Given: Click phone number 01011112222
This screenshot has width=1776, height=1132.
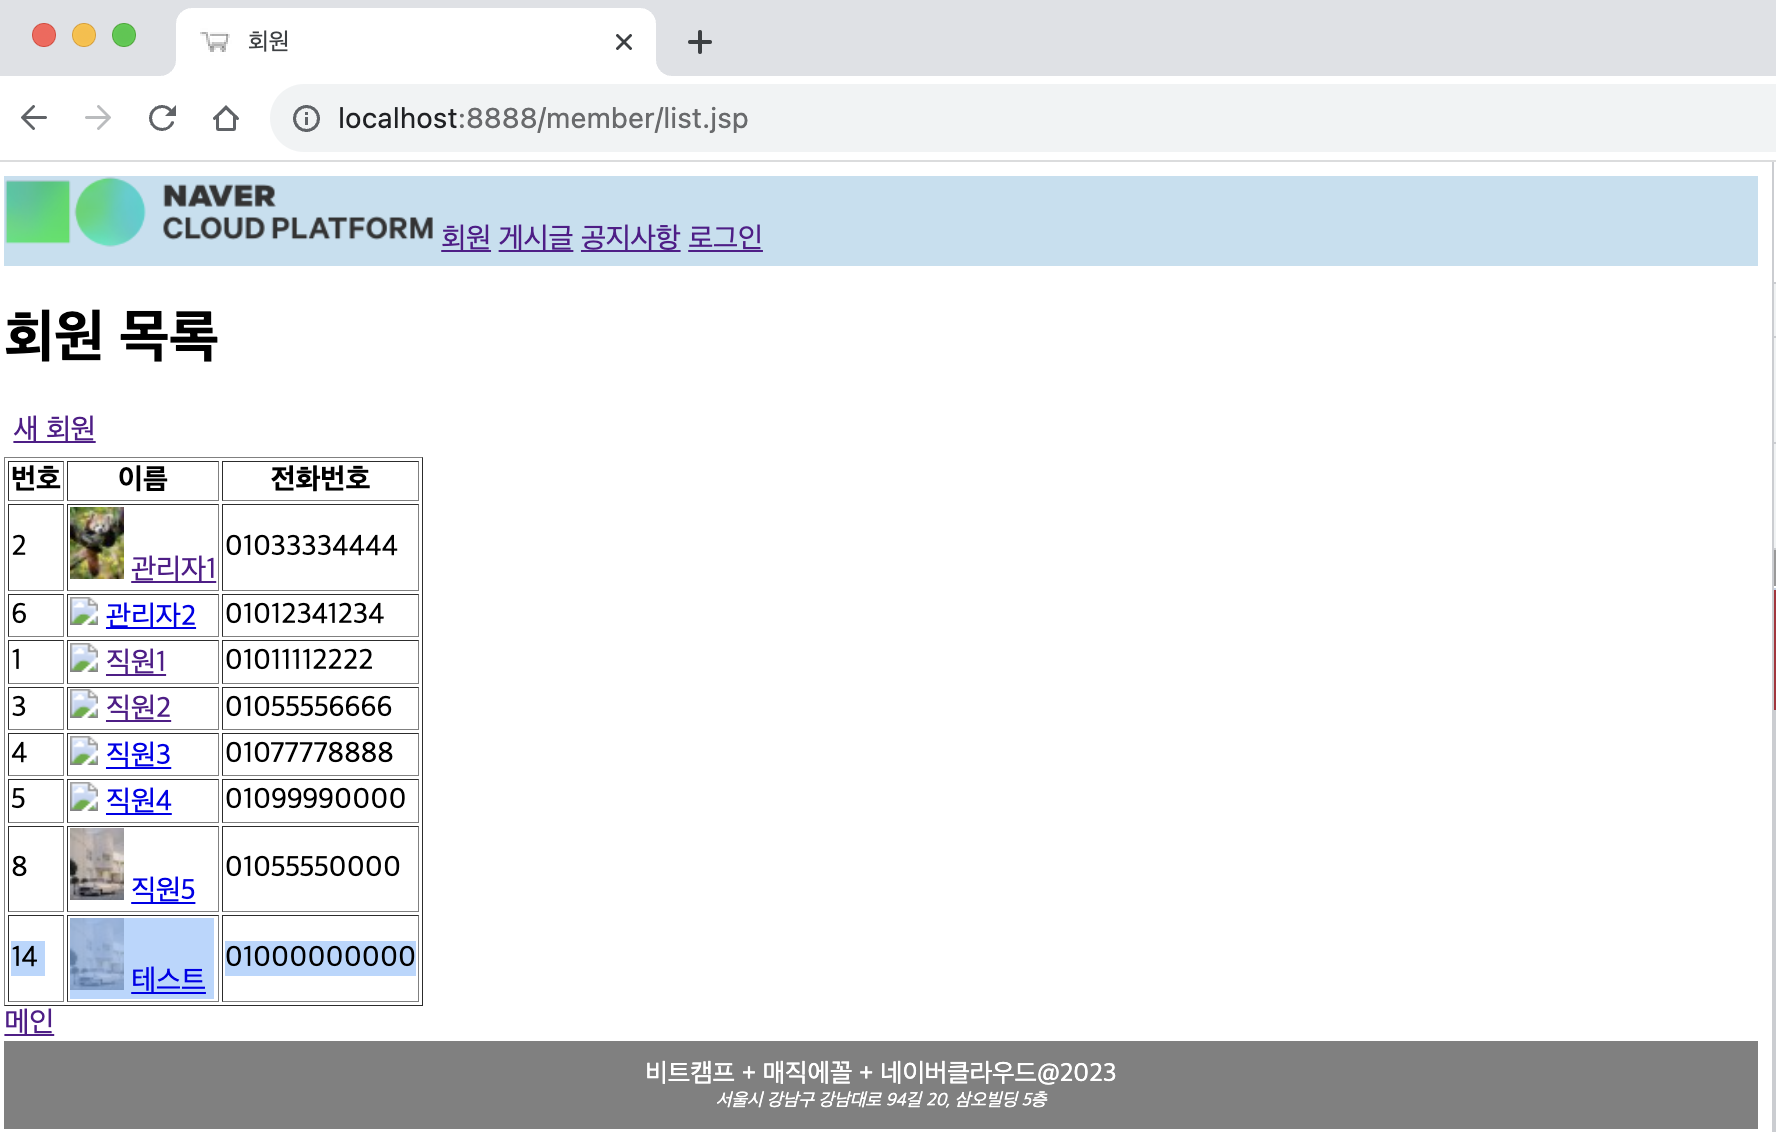Looking at the screenshot, I should pyautogui.click(x=299, y=660).
